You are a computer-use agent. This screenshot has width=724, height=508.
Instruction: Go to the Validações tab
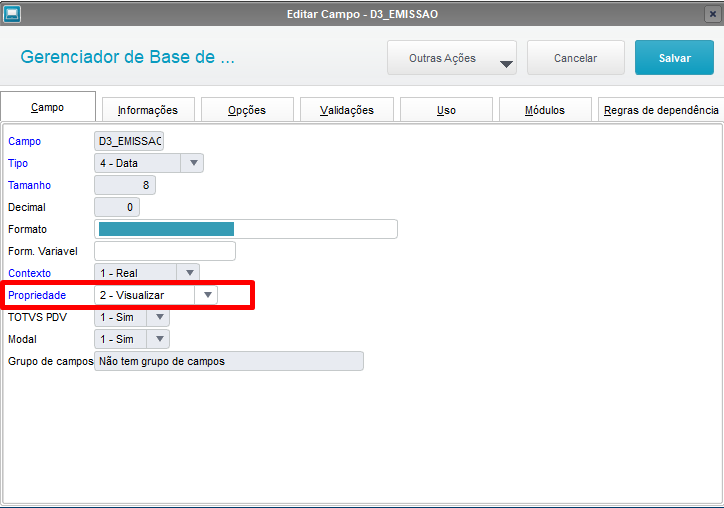click(347, 110)
